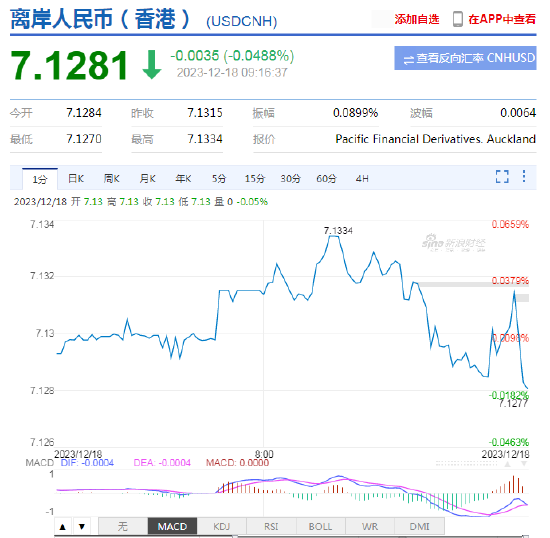Click 在APP中查看 link
550x538 pixels.
click(502, 19)
